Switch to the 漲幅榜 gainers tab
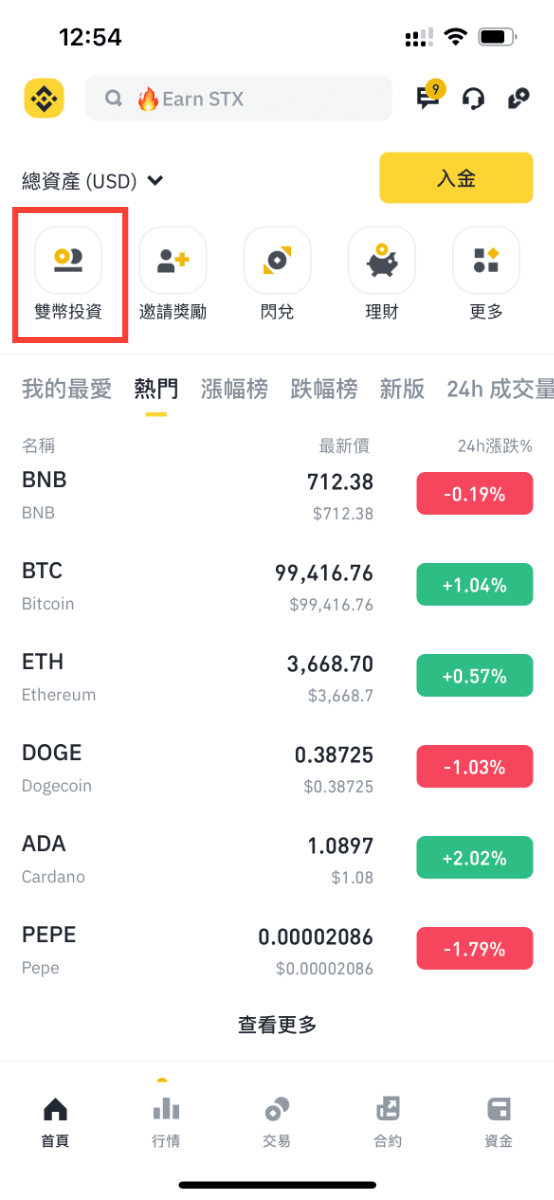Screen dimensions: 554x1200 [234, 389]
